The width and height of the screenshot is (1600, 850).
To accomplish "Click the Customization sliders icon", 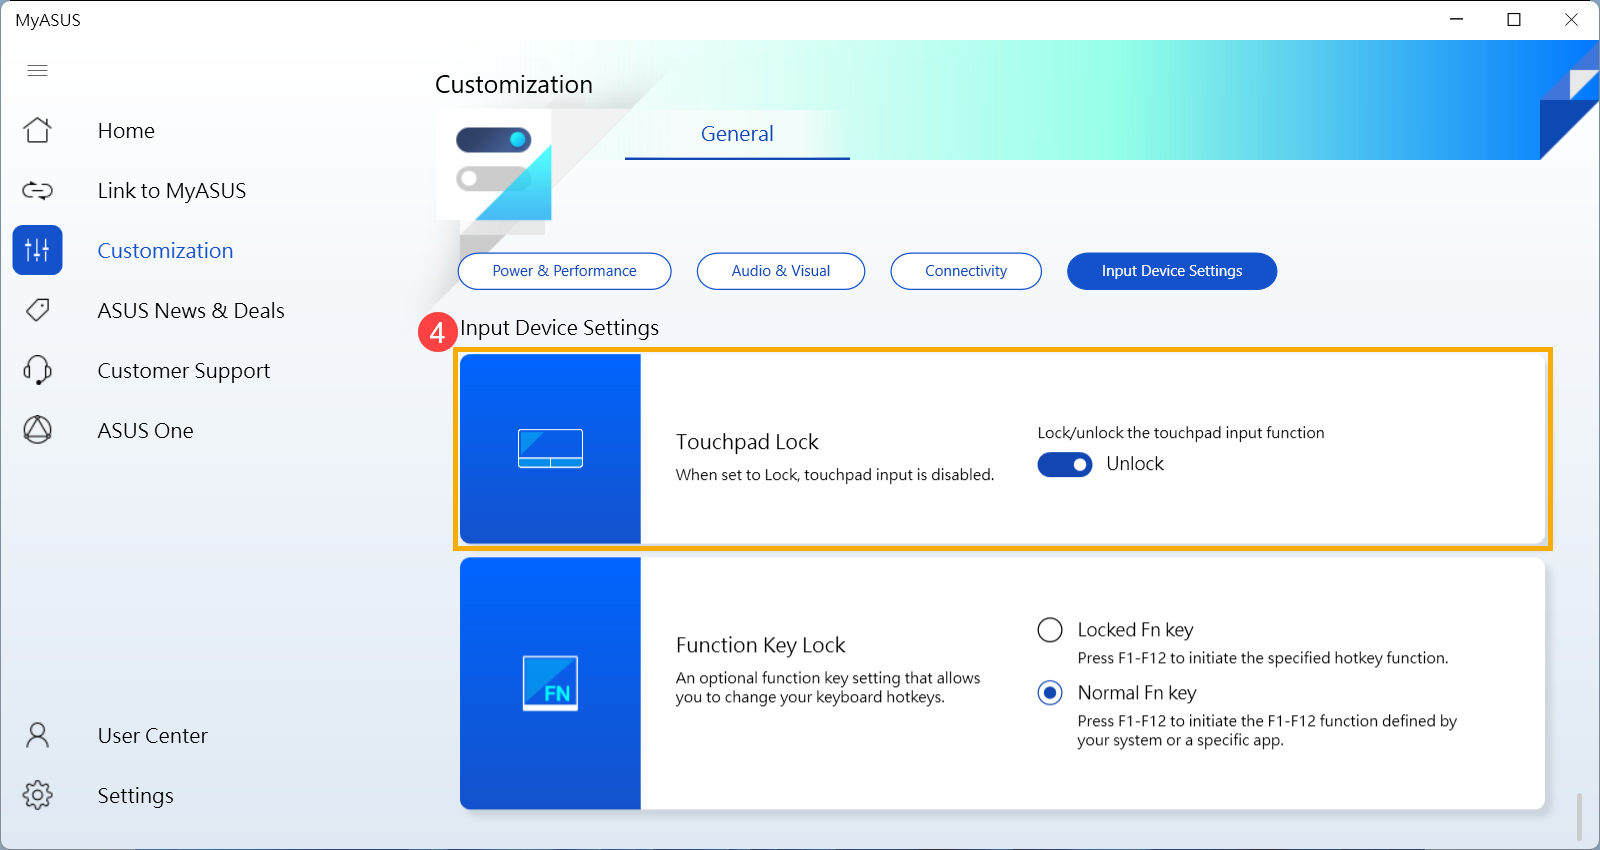I will 37,250.
